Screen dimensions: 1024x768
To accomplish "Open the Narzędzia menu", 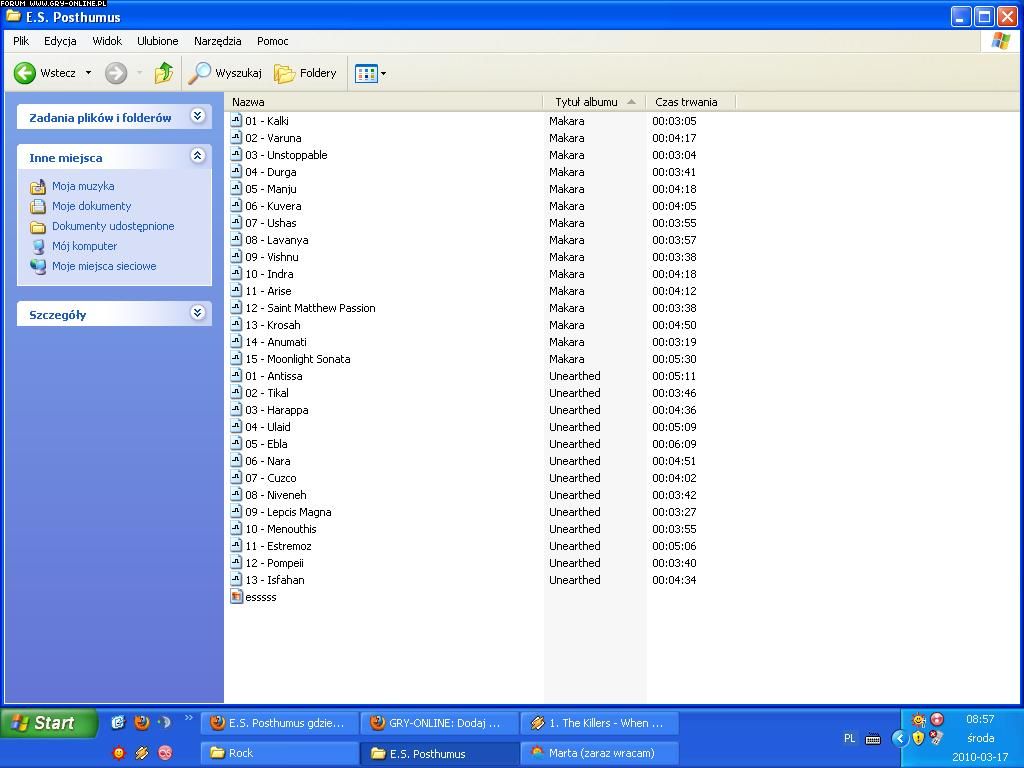I will click(x=217, y=41).
